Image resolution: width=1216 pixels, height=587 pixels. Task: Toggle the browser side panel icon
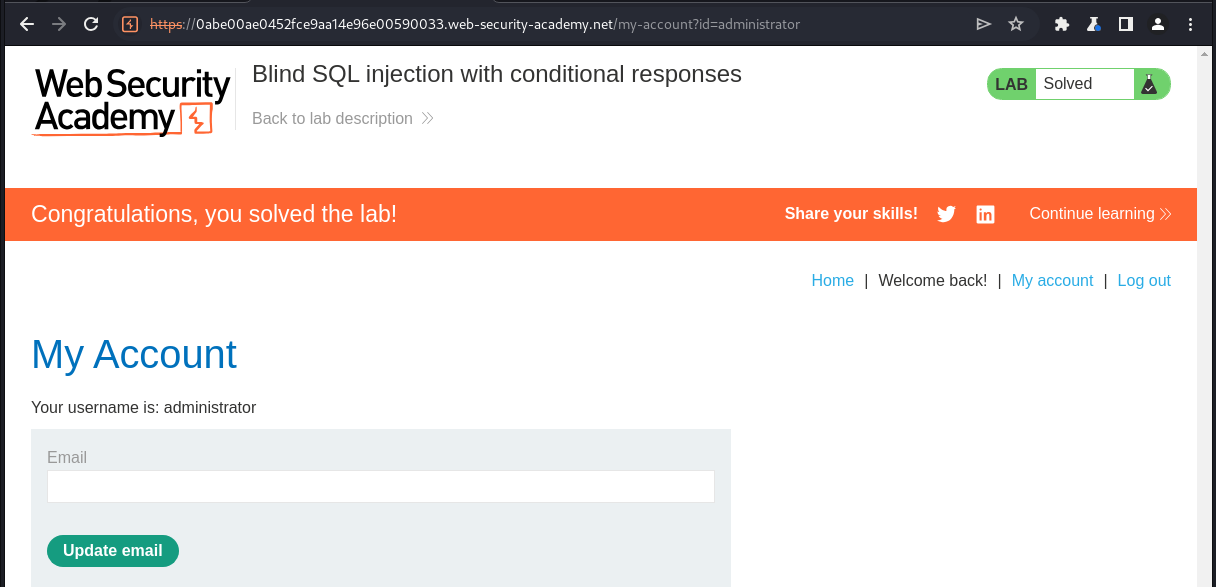[x=1126, y=24]
